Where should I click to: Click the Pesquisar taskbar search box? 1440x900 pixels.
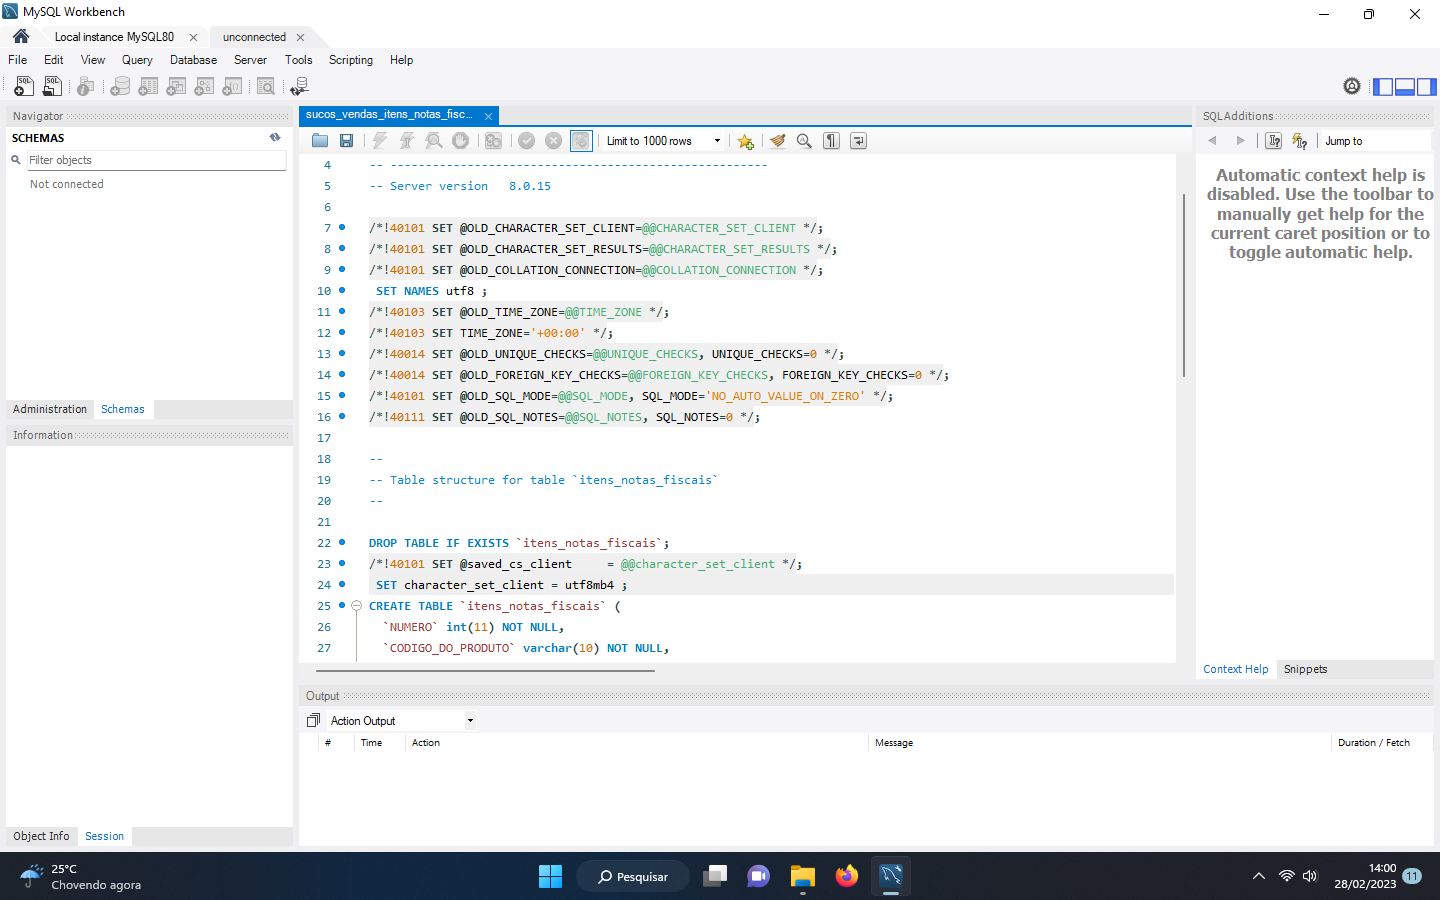(633, 876)
